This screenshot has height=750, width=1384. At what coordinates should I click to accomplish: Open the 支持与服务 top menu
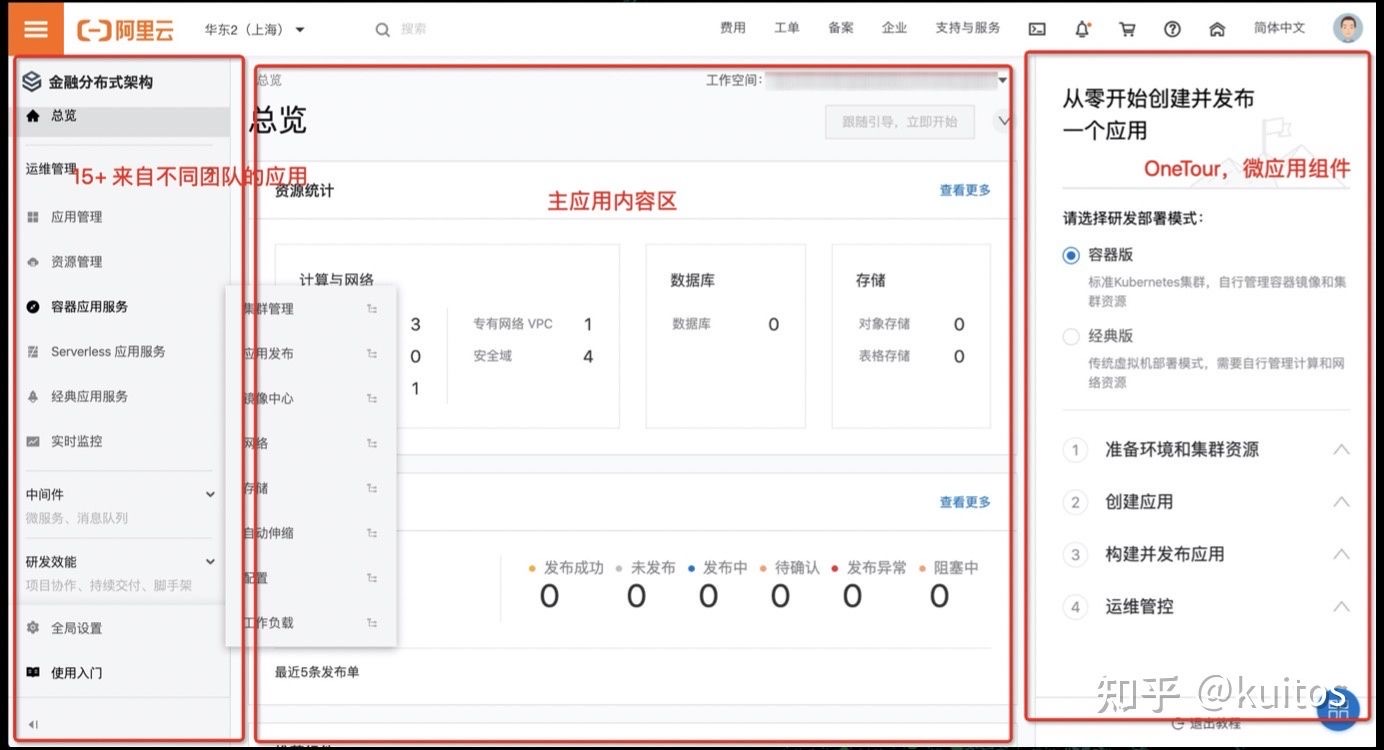(x=968, y=28)
